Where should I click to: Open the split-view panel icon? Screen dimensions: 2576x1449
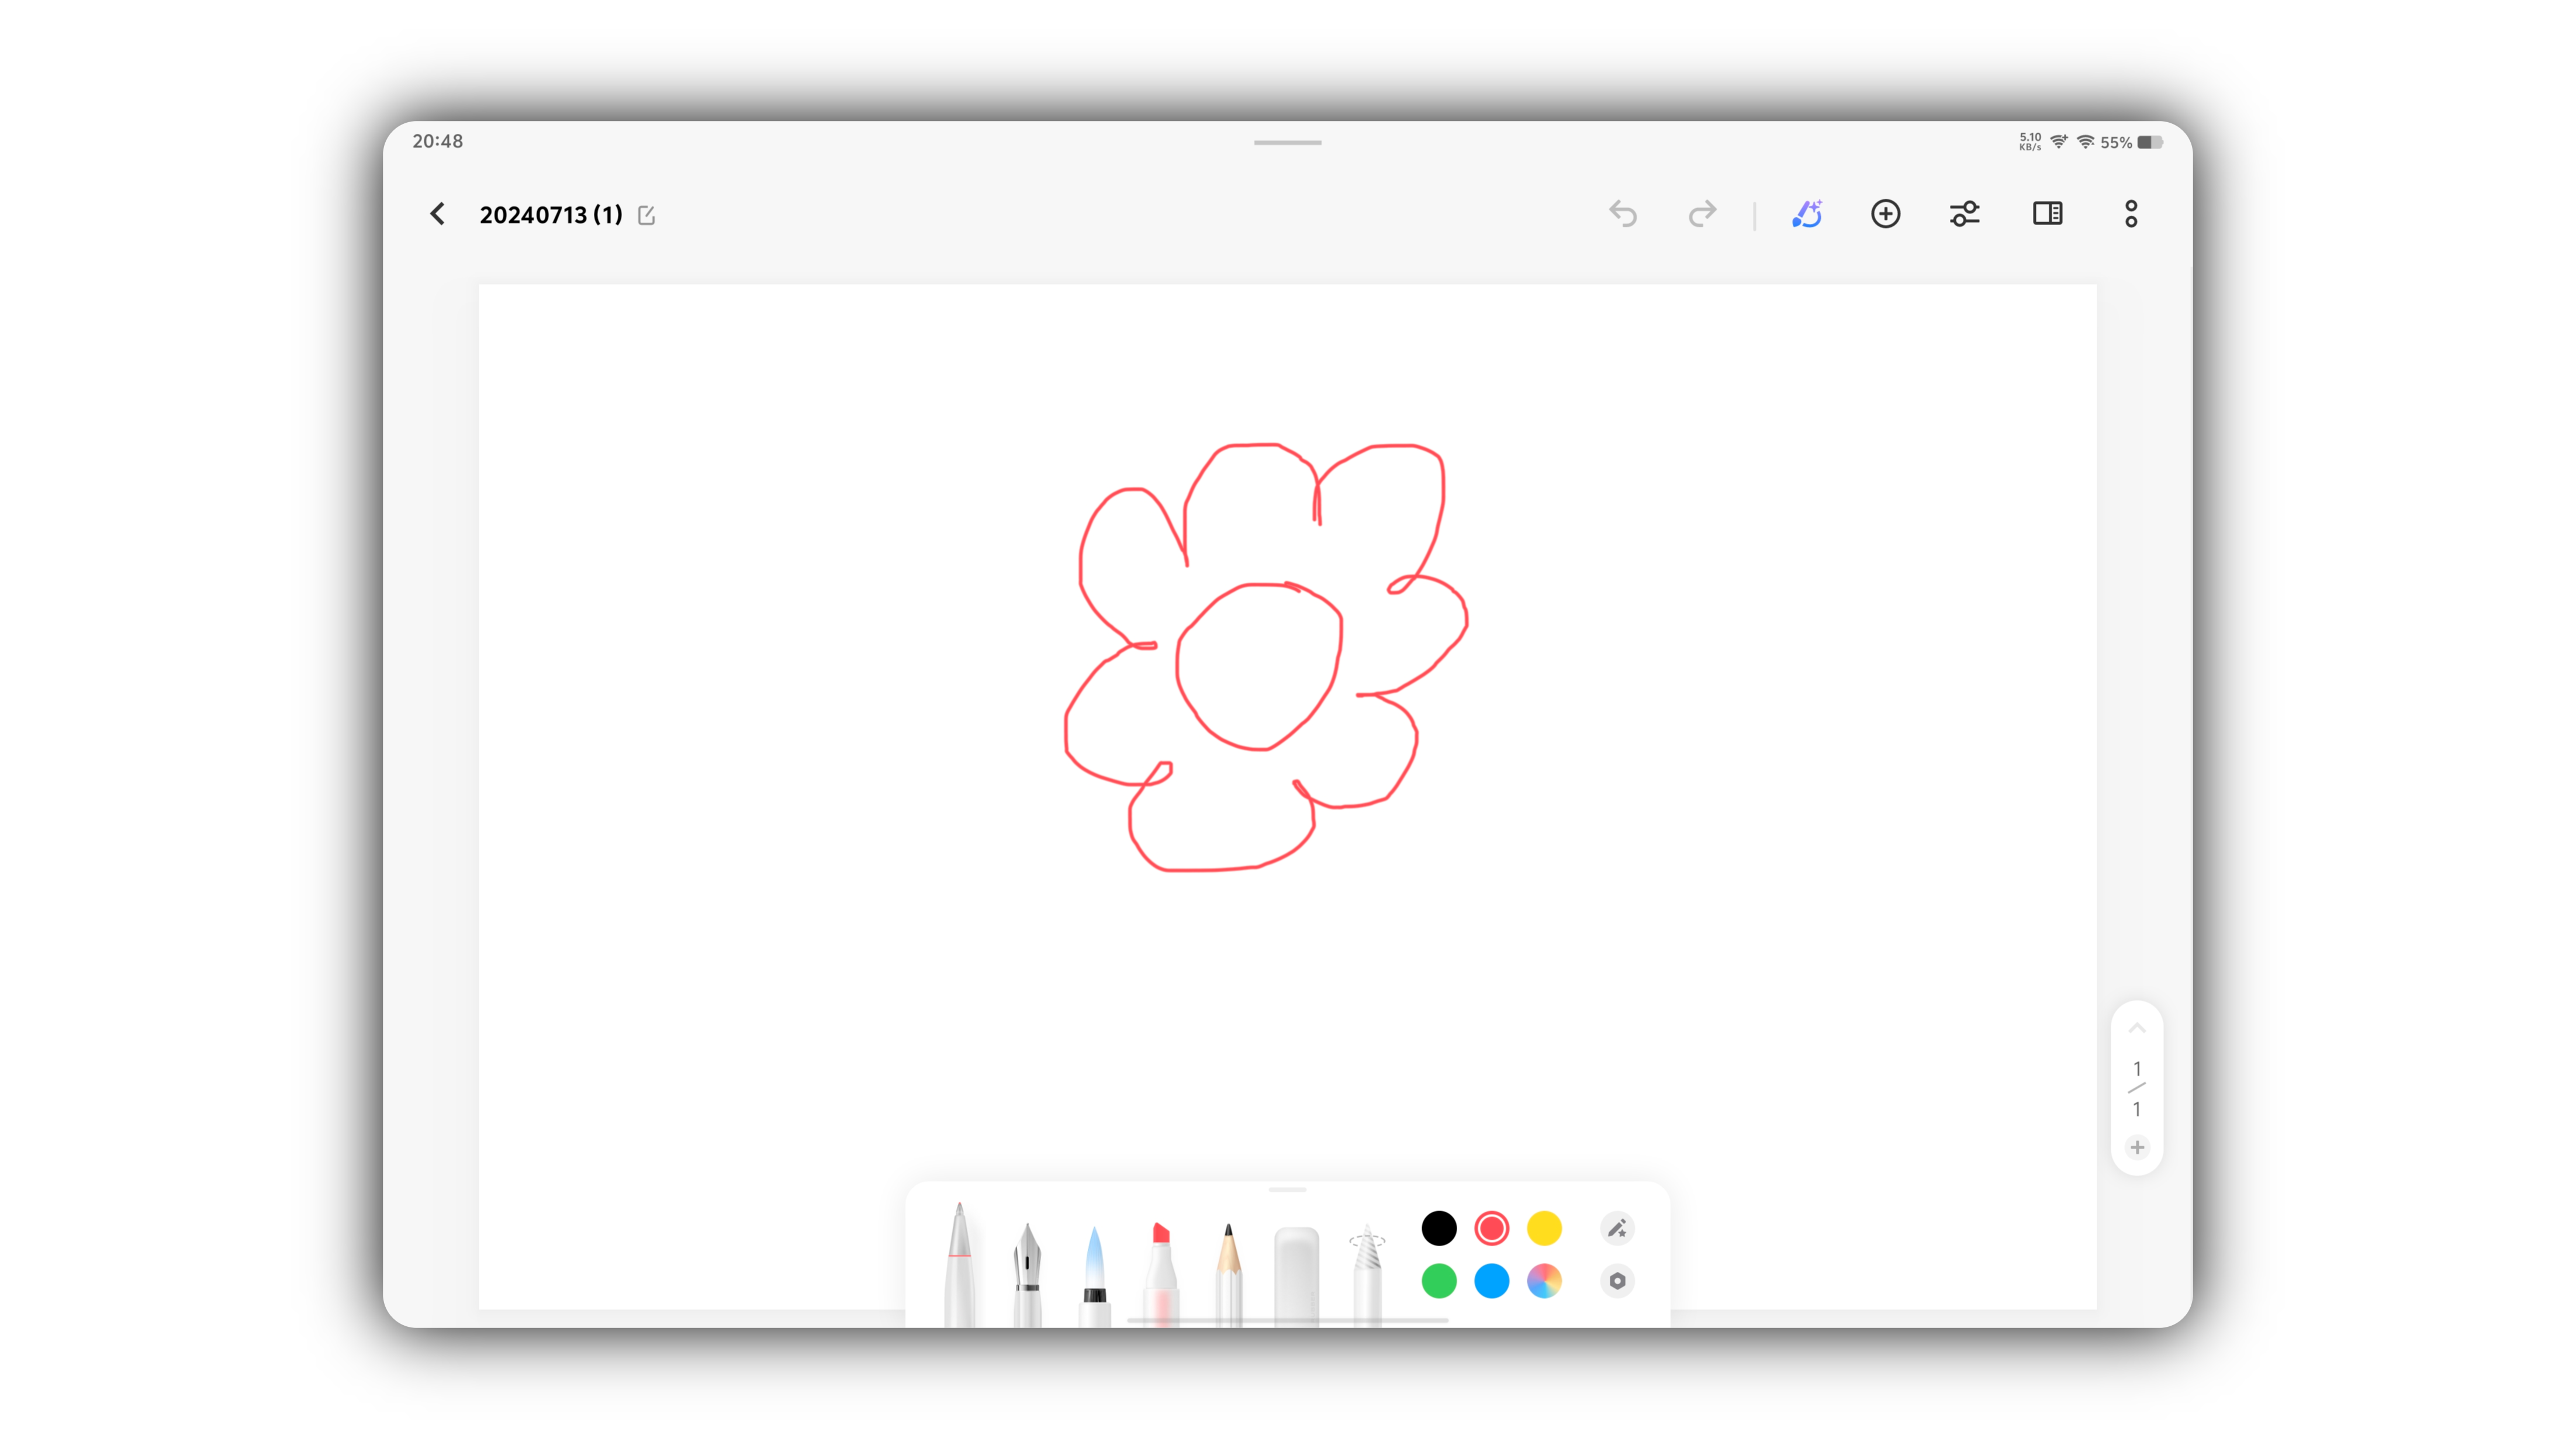[2047, 213]
